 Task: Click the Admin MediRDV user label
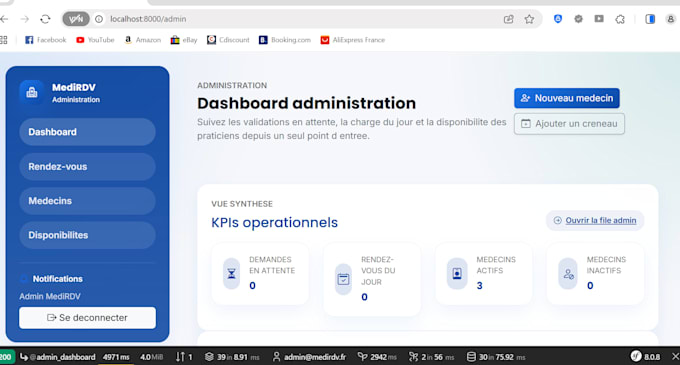[50, 297]
